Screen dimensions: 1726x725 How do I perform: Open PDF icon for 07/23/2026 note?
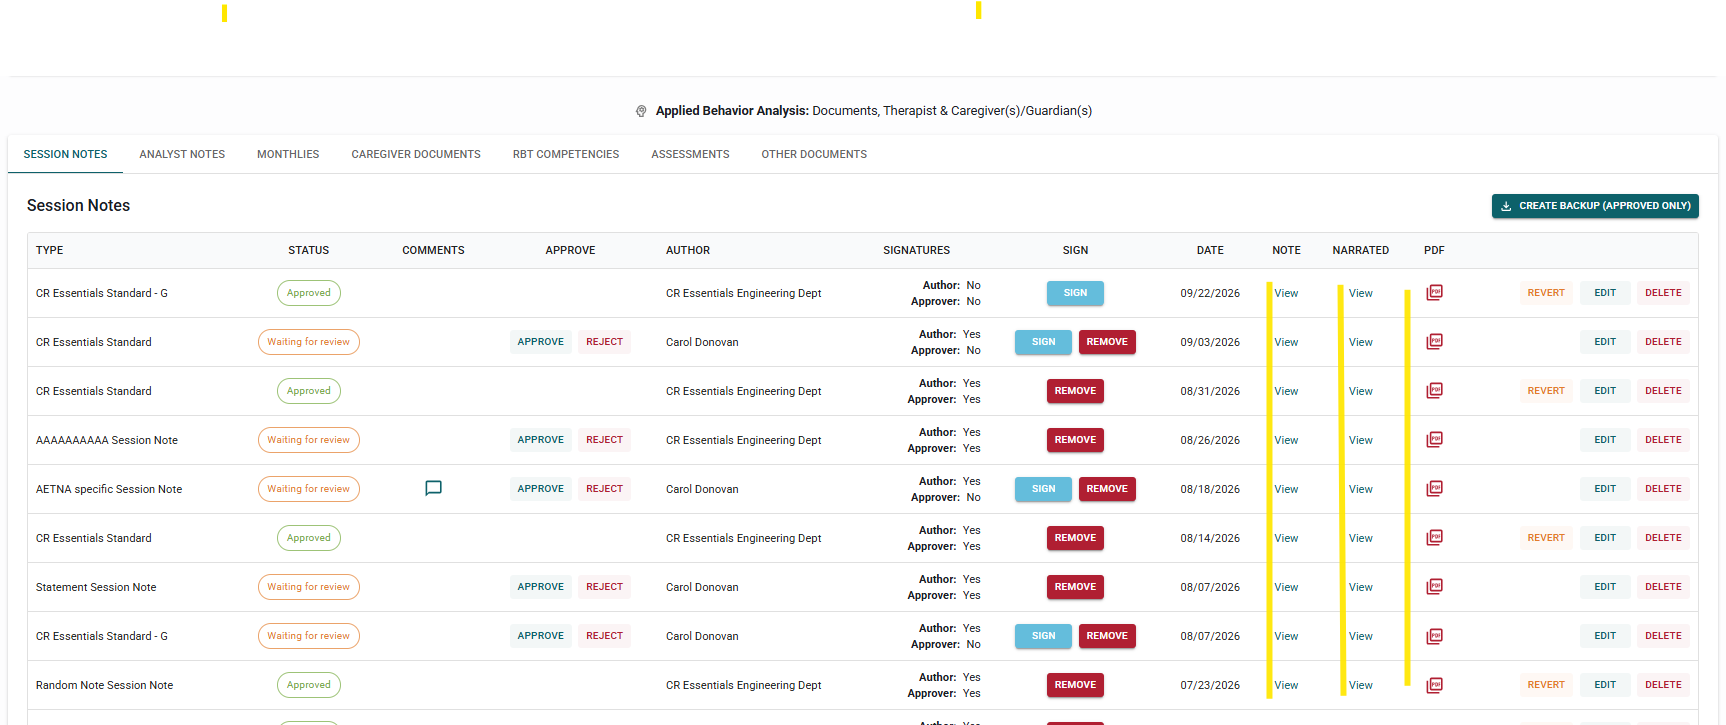point(1434,685)
